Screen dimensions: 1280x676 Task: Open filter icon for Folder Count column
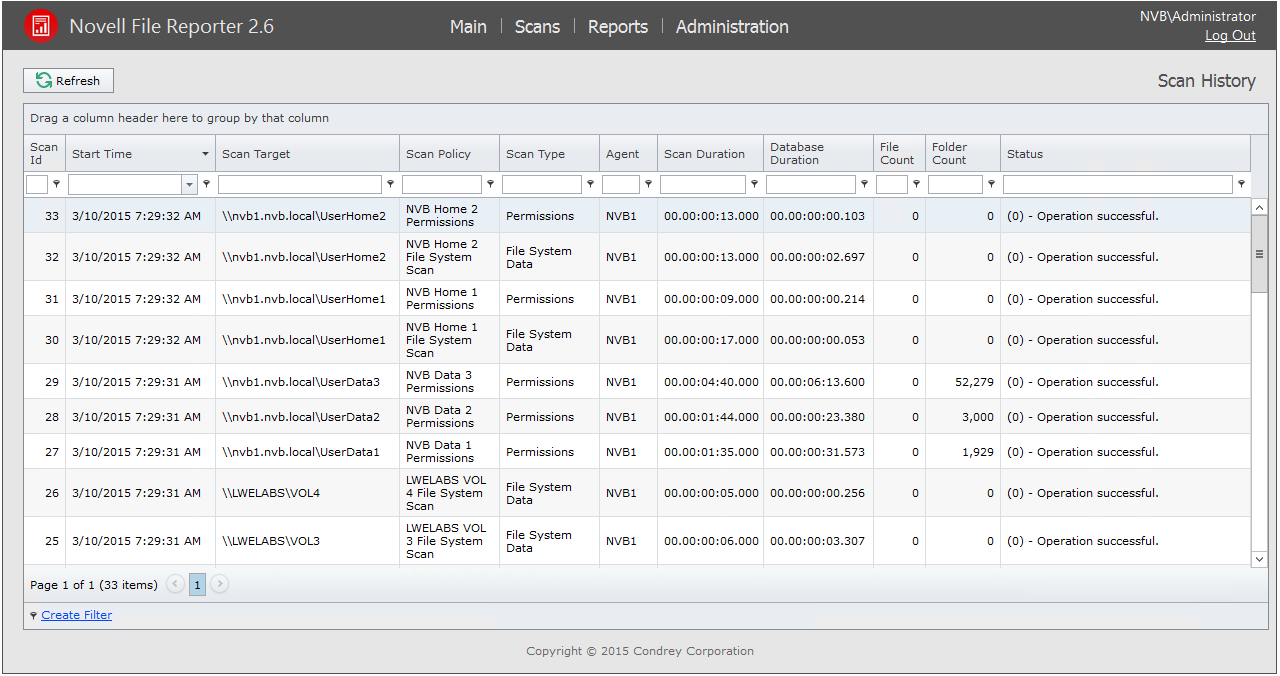pyautogui.click(x=991, y=184)
